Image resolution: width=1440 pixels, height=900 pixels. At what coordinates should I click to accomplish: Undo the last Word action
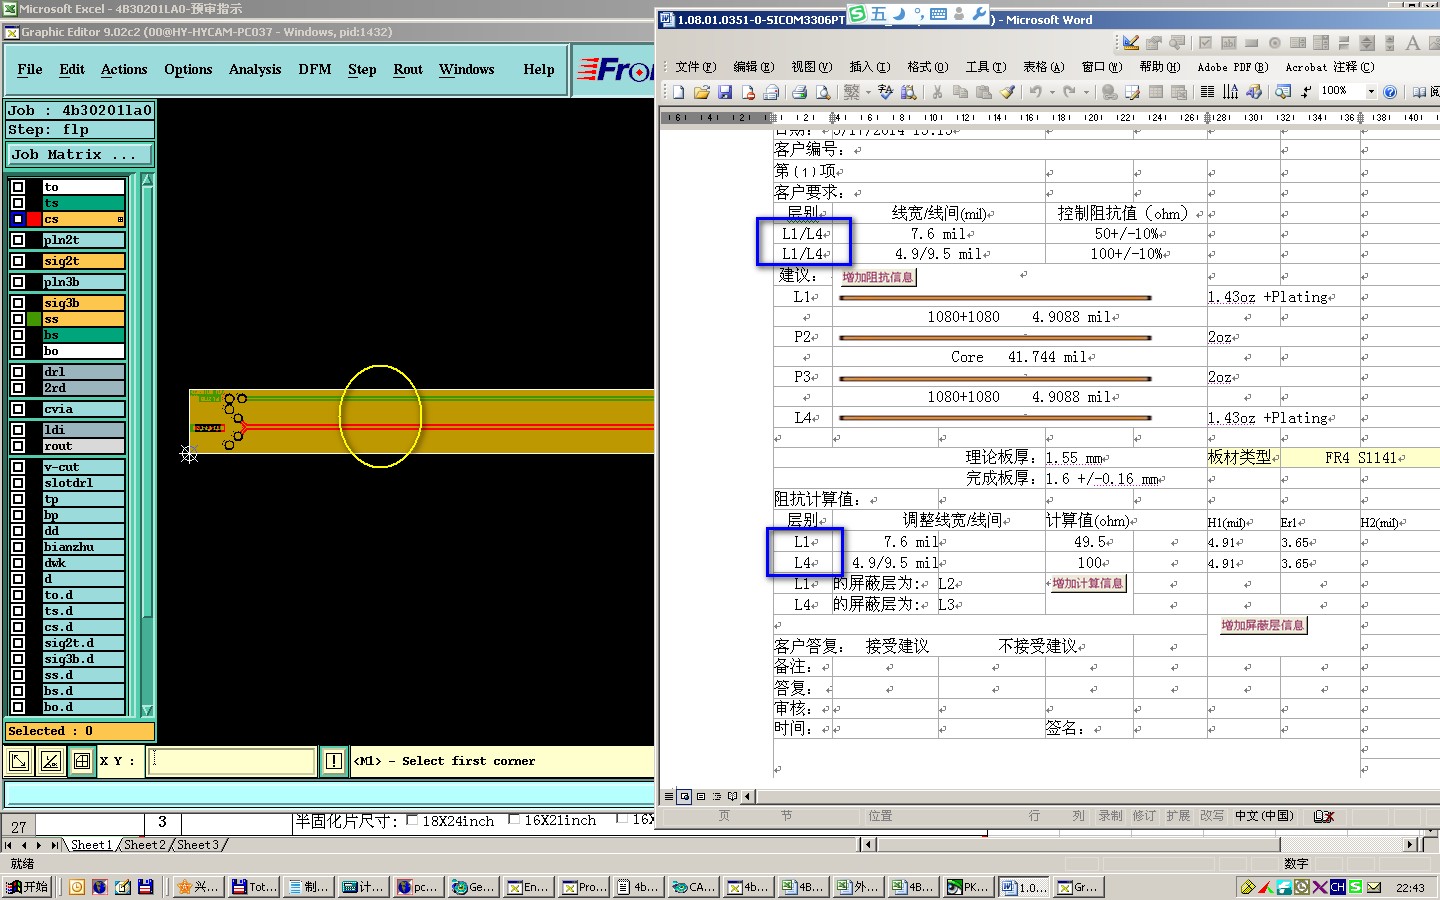1035,92
